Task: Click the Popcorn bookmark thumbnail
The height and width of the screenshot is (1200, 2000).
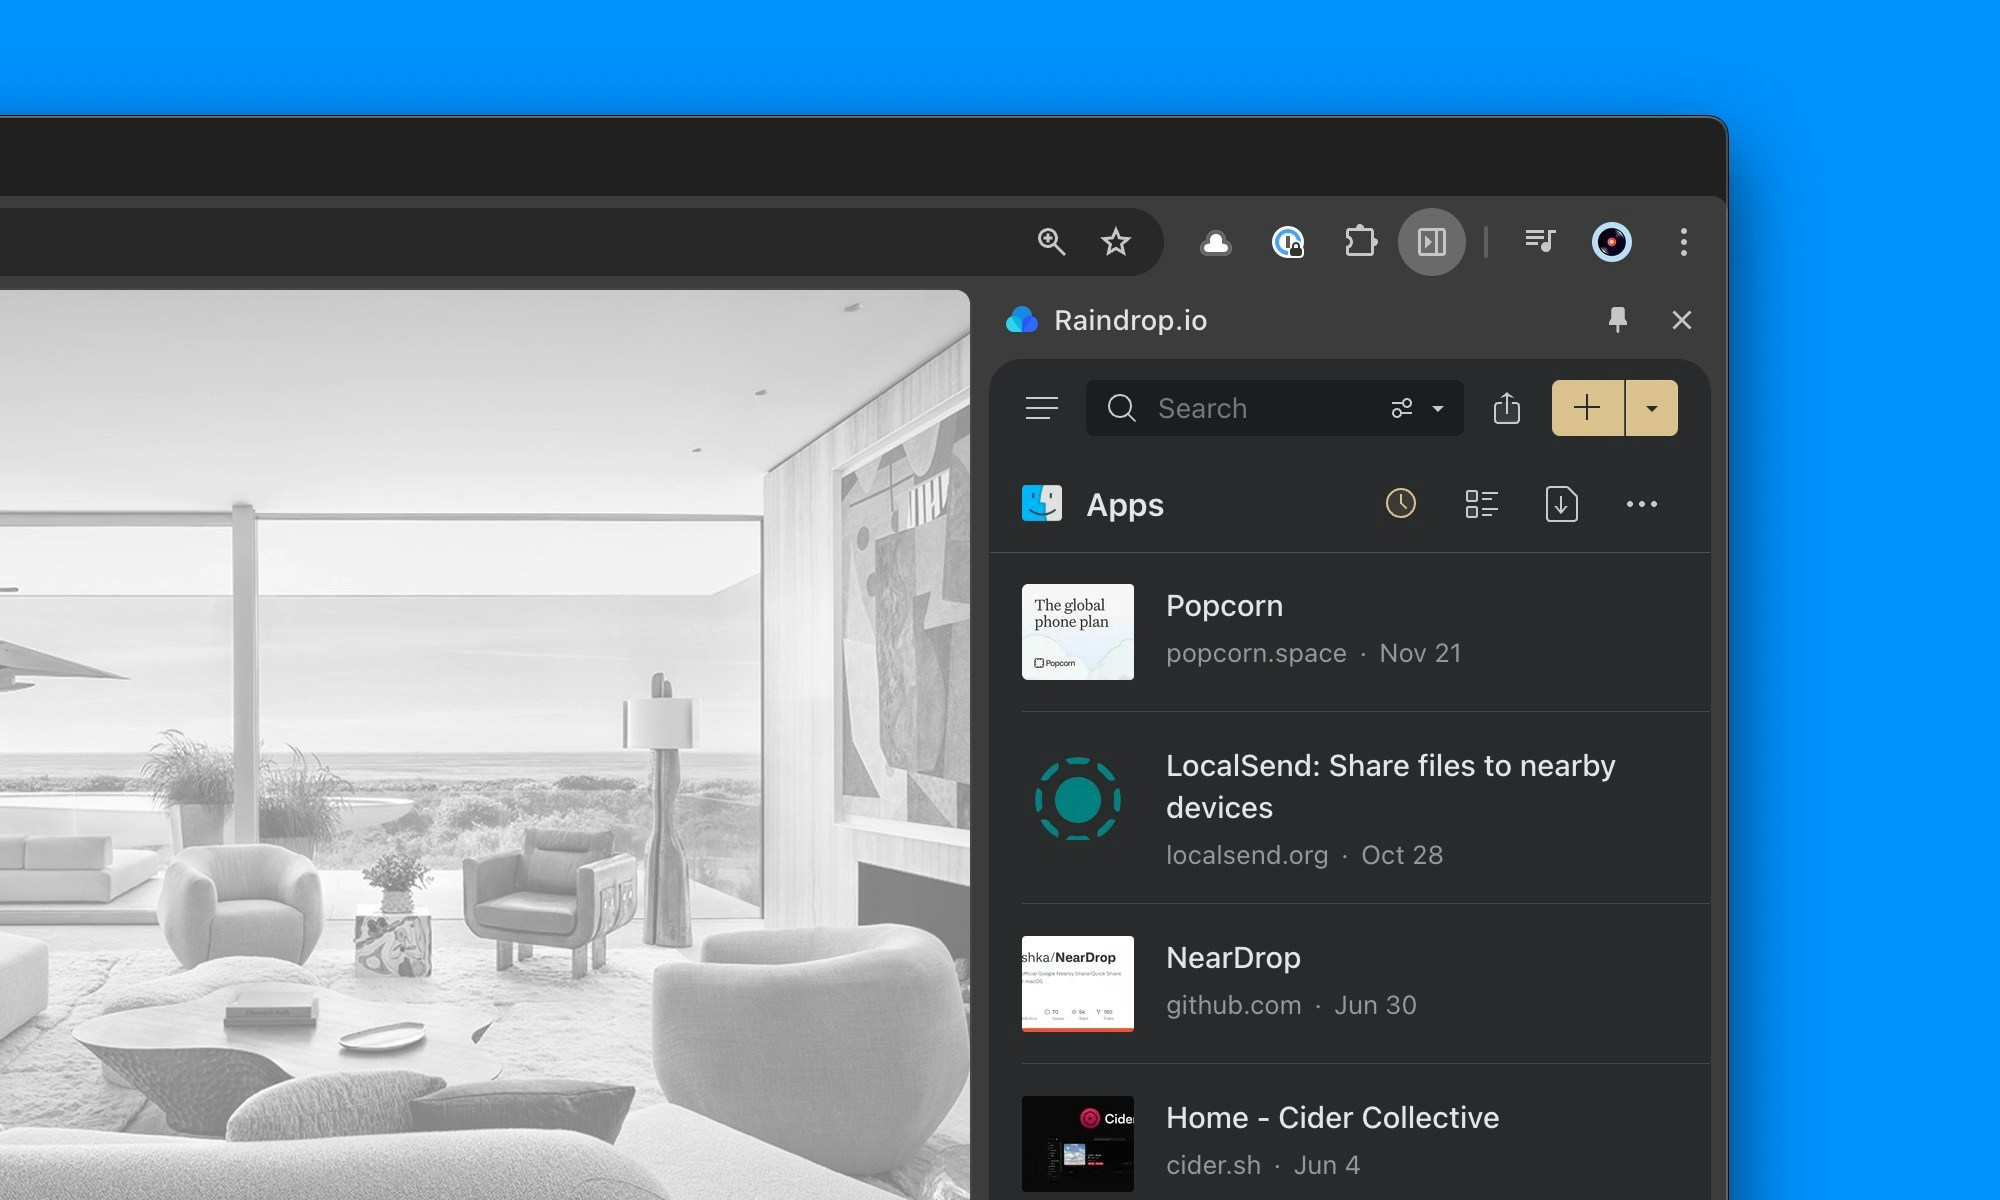Action: point(1077,632)
